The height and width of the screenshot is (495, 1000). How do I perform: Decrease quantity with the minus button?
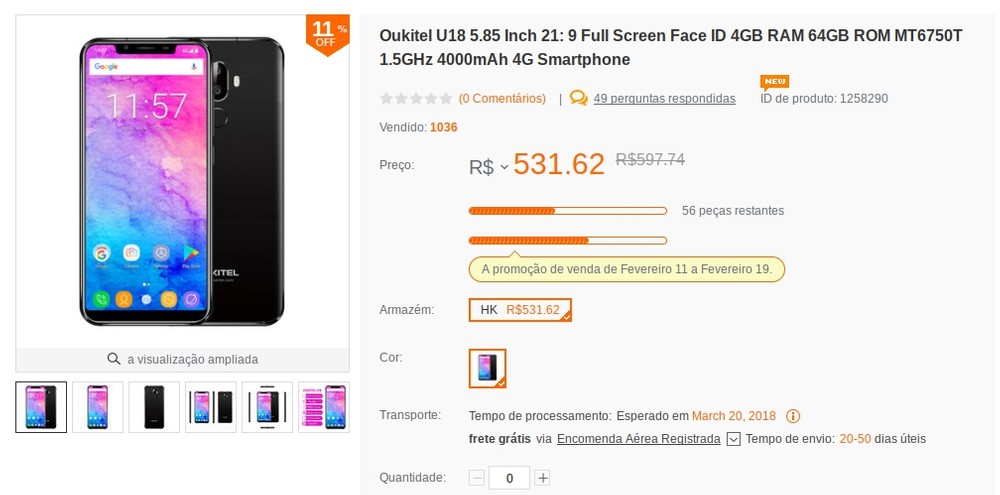(477, 478)
